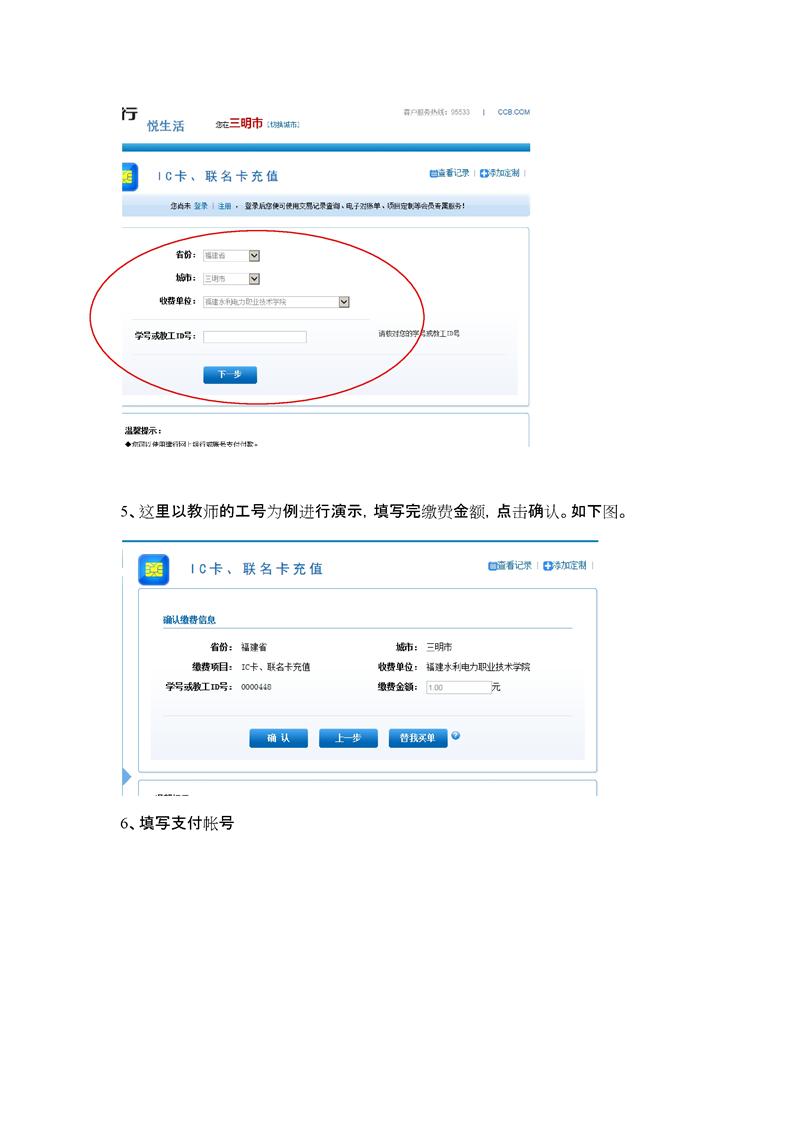Click the 添加定制 plus icon in upper screenshot
793x1122 pixels.
(485, 173)
